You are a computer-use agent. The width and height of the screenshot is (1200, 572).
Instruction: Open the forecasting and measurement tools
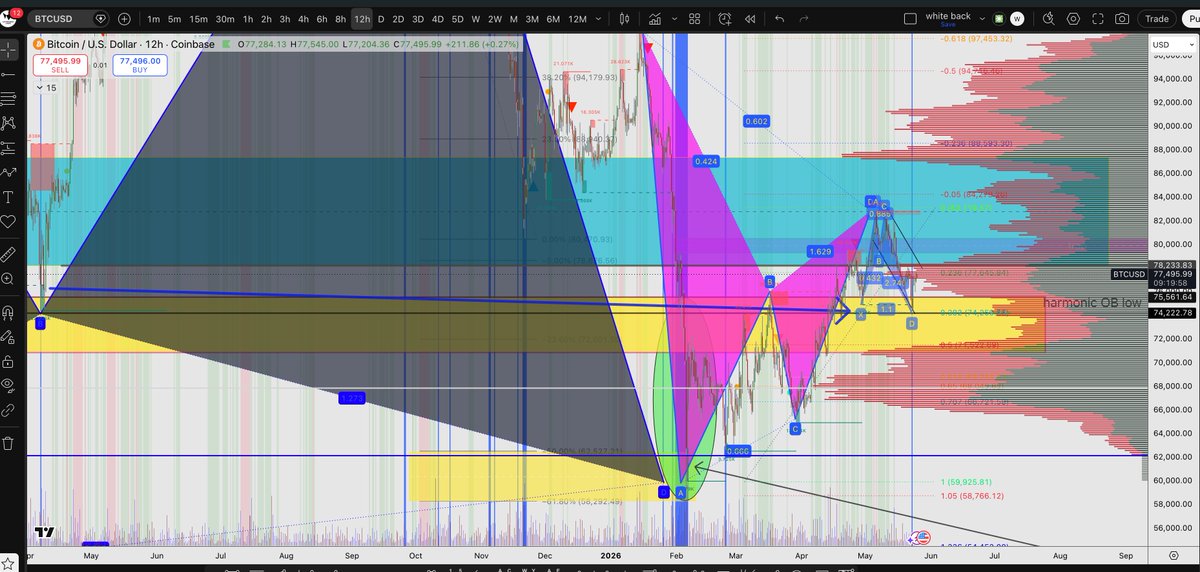(10, 147)
